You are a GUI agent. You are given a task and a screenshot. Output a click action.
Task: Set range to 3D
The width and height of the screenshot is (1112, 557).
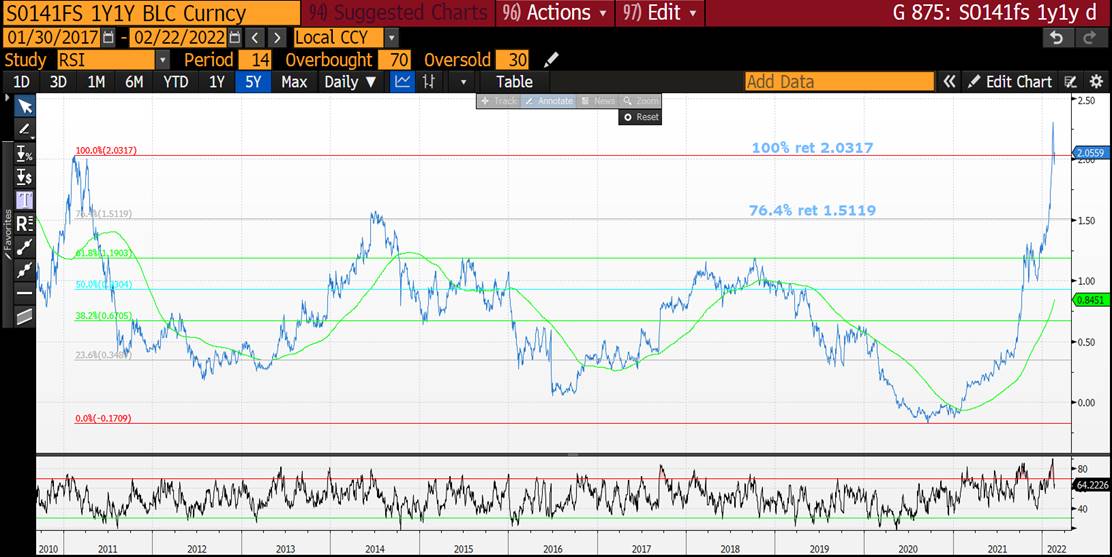pos(58,82)
